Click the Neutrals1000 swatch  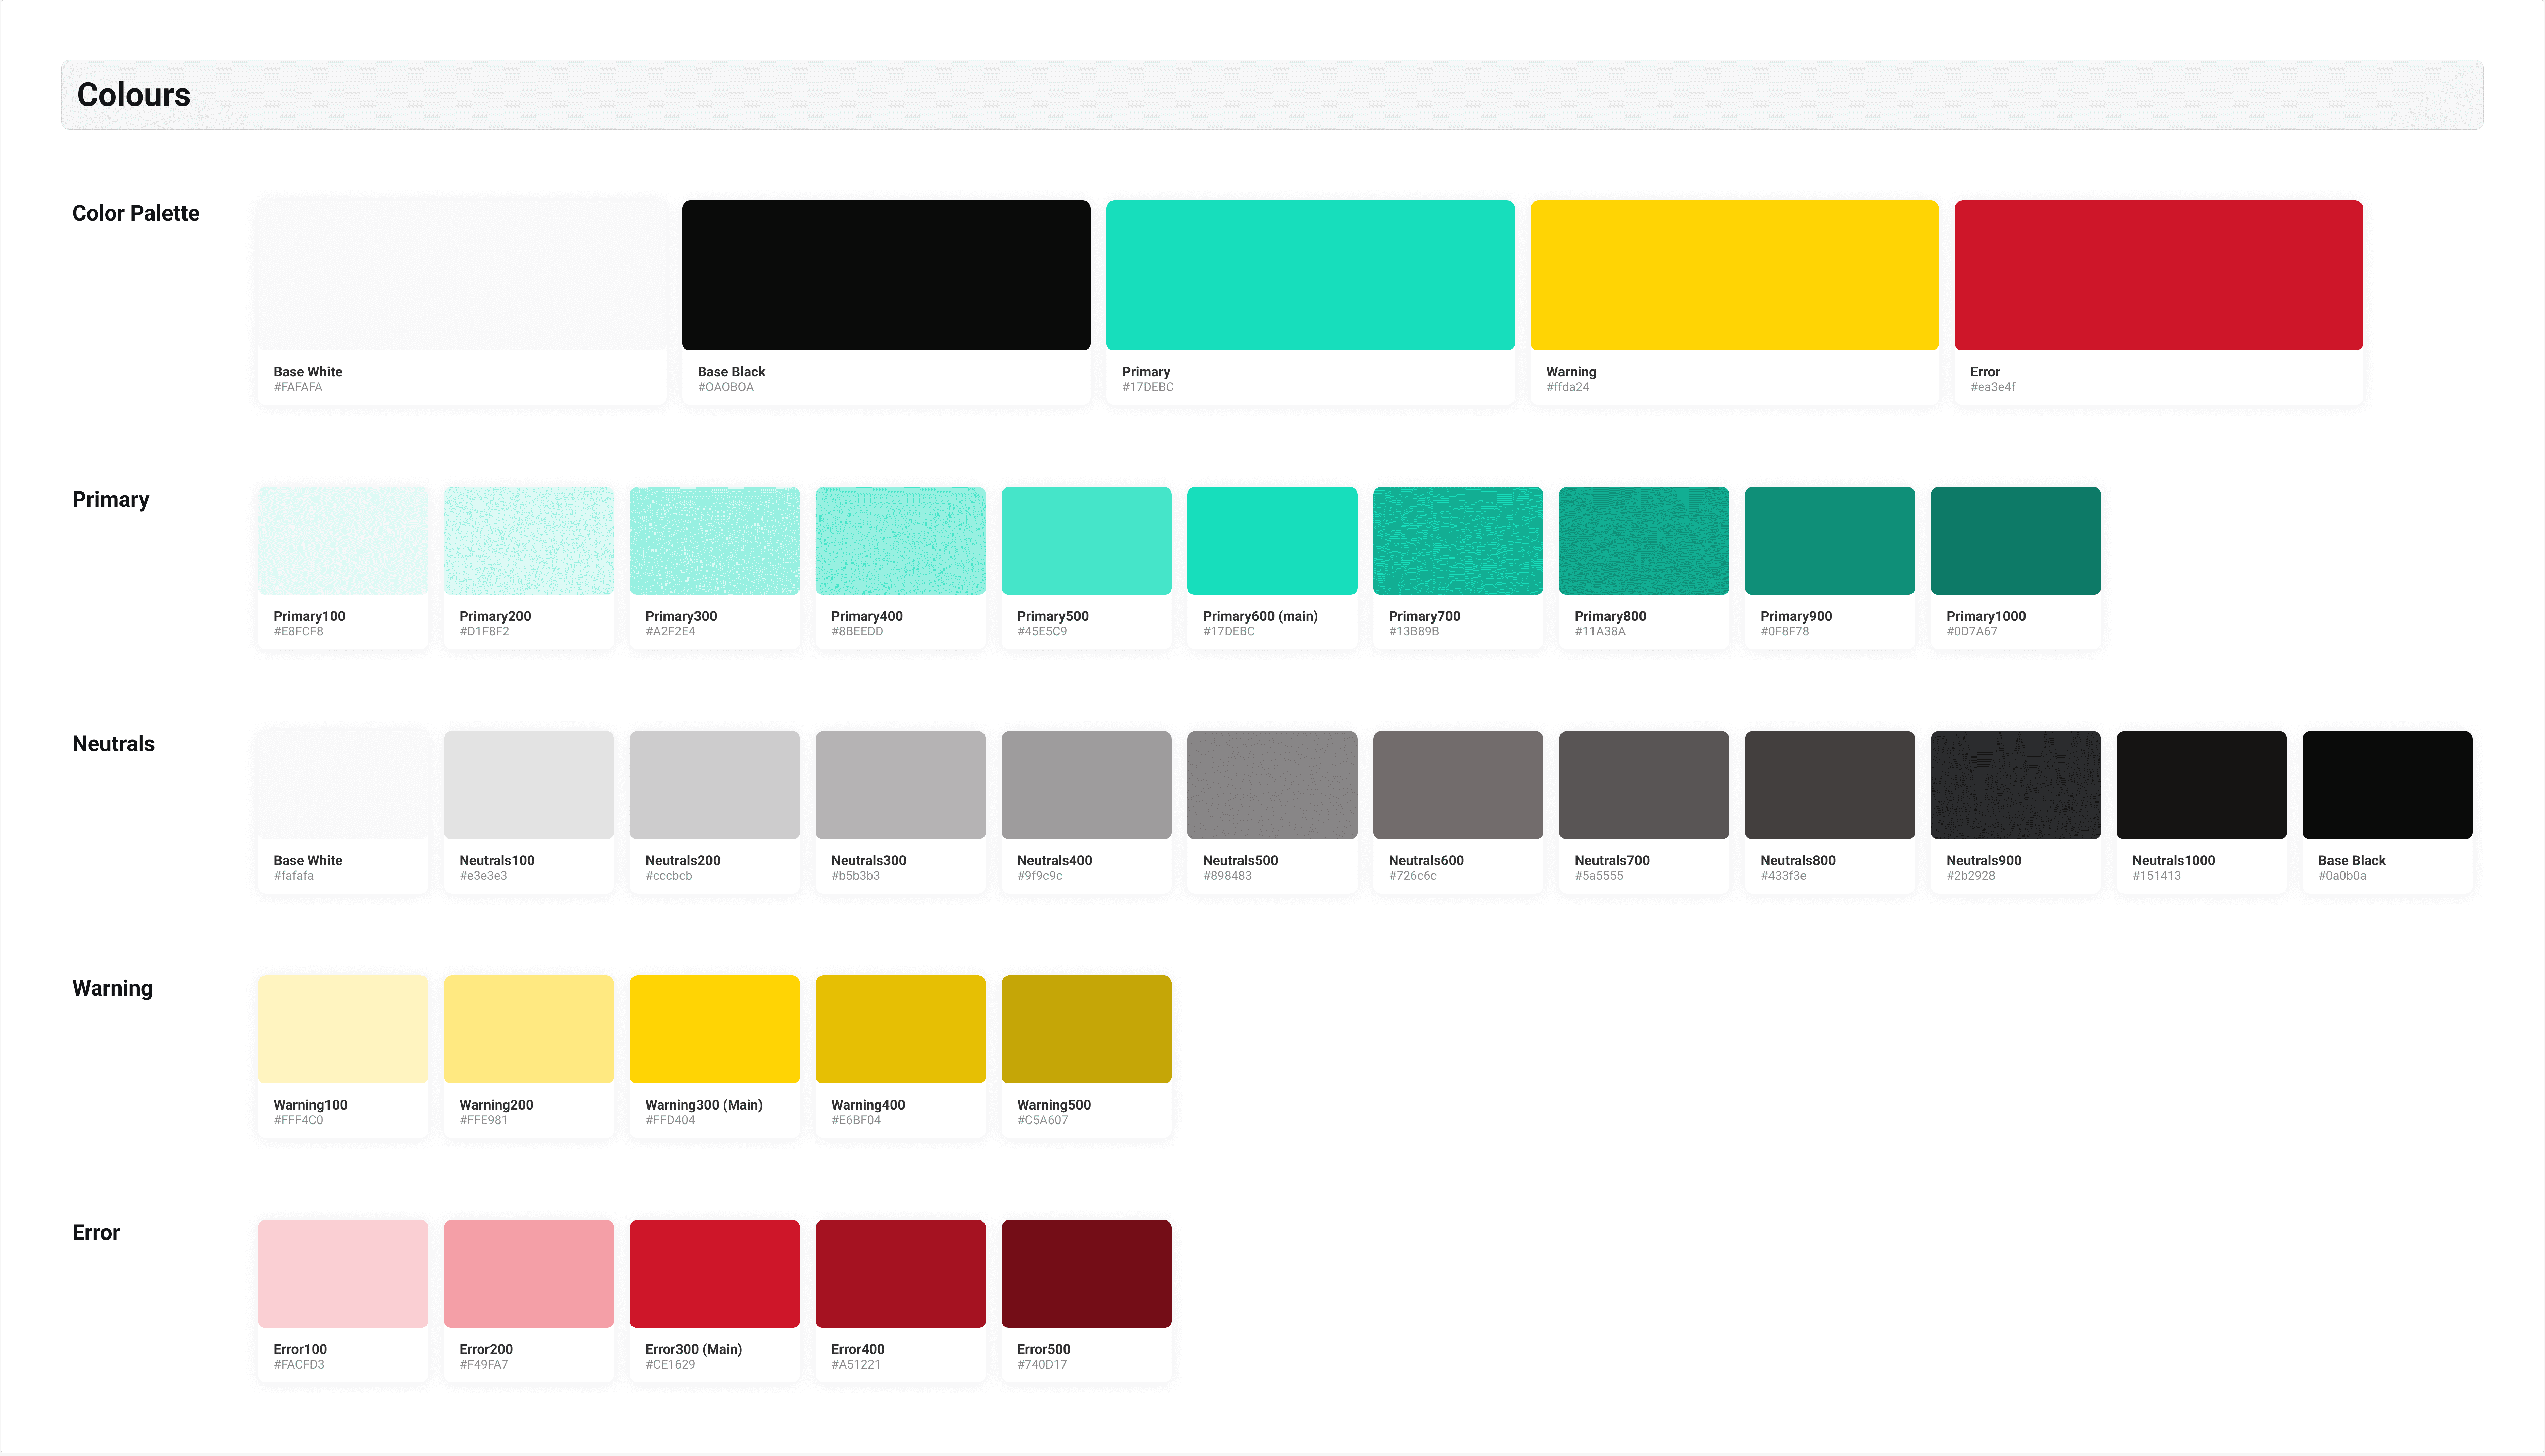pos(2201,784)
